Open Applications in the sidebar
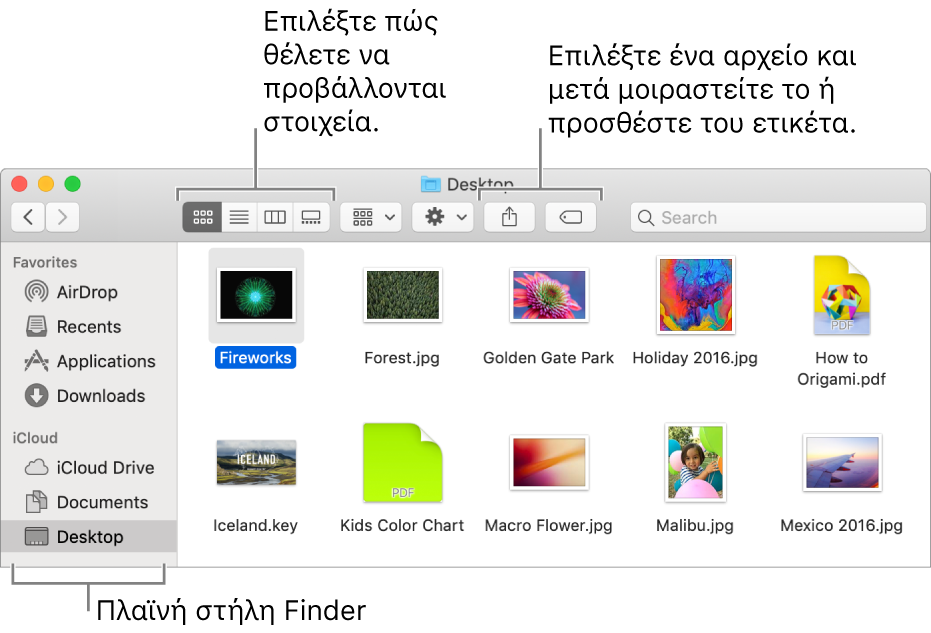The image size is (931, 633). [x=88, y=361]
